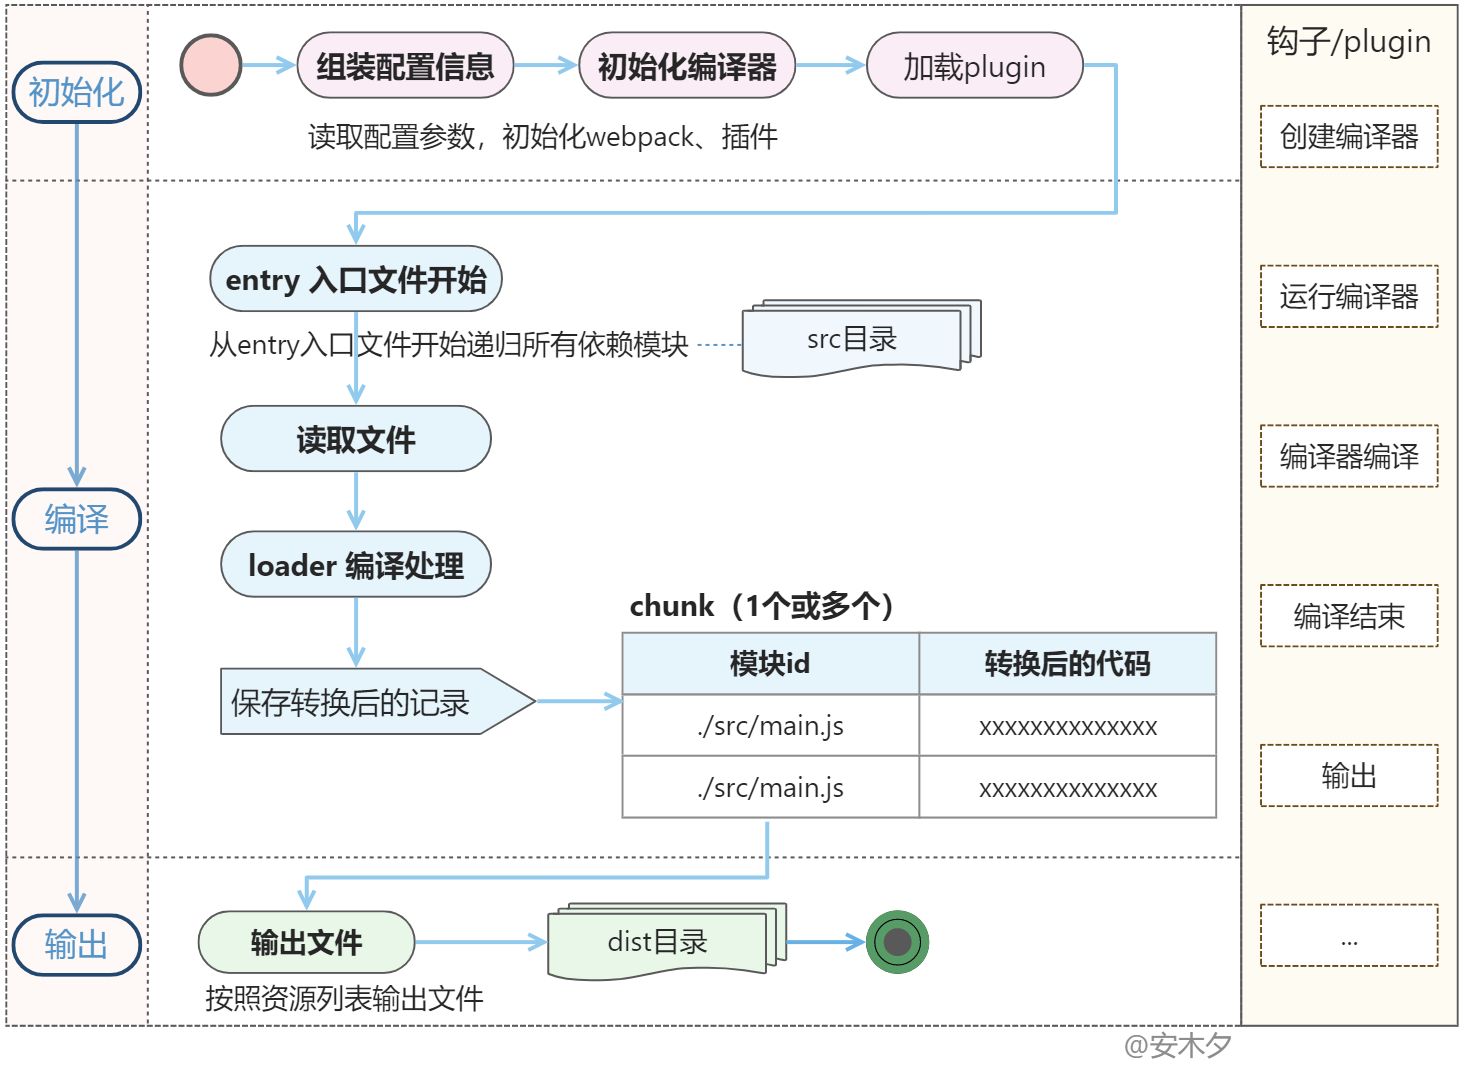Select the loader 编译处理 node

coord(356,565)
